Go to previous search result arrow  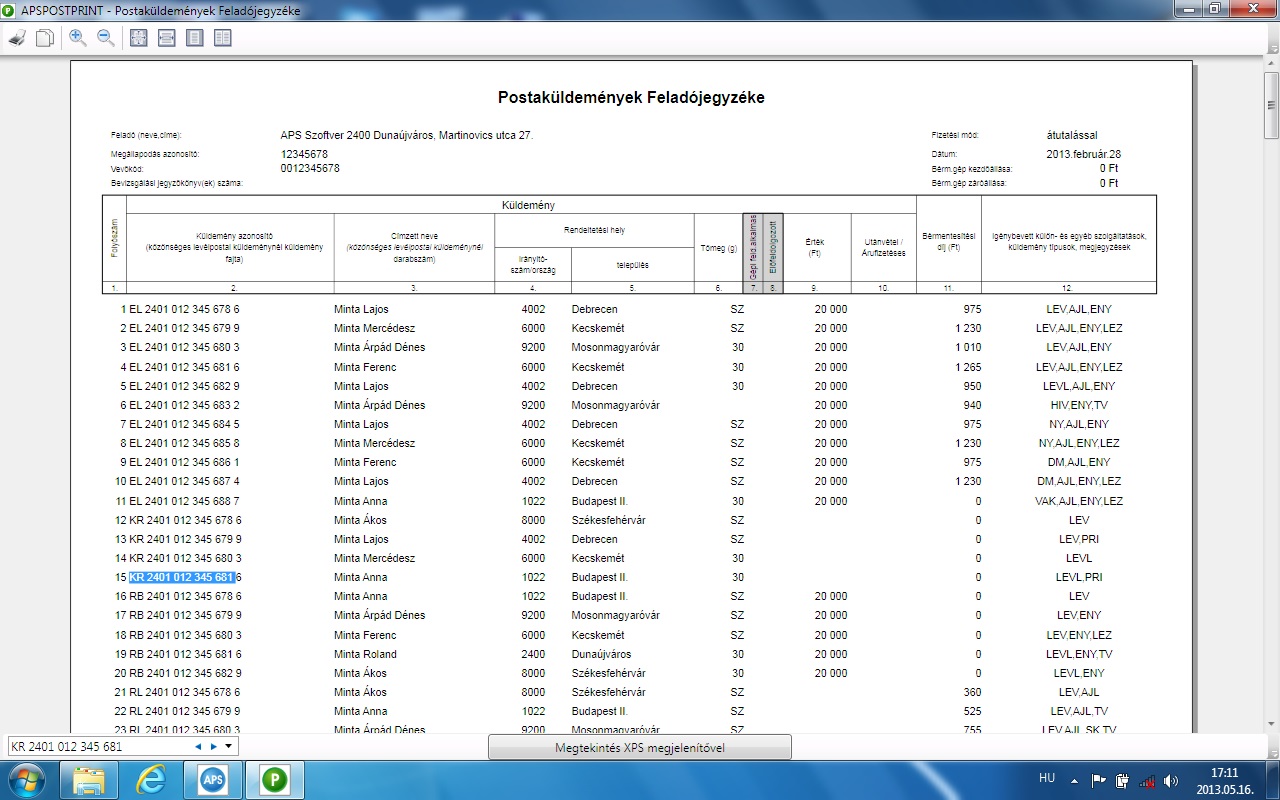[198, 746]
